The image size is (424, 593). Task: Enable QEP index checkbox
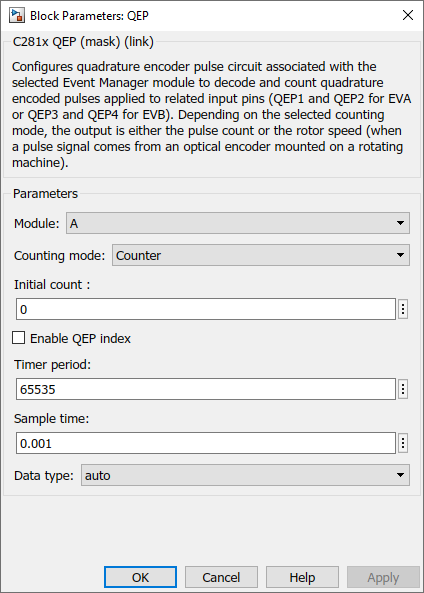pyautogui.click(x=19, y=338)
